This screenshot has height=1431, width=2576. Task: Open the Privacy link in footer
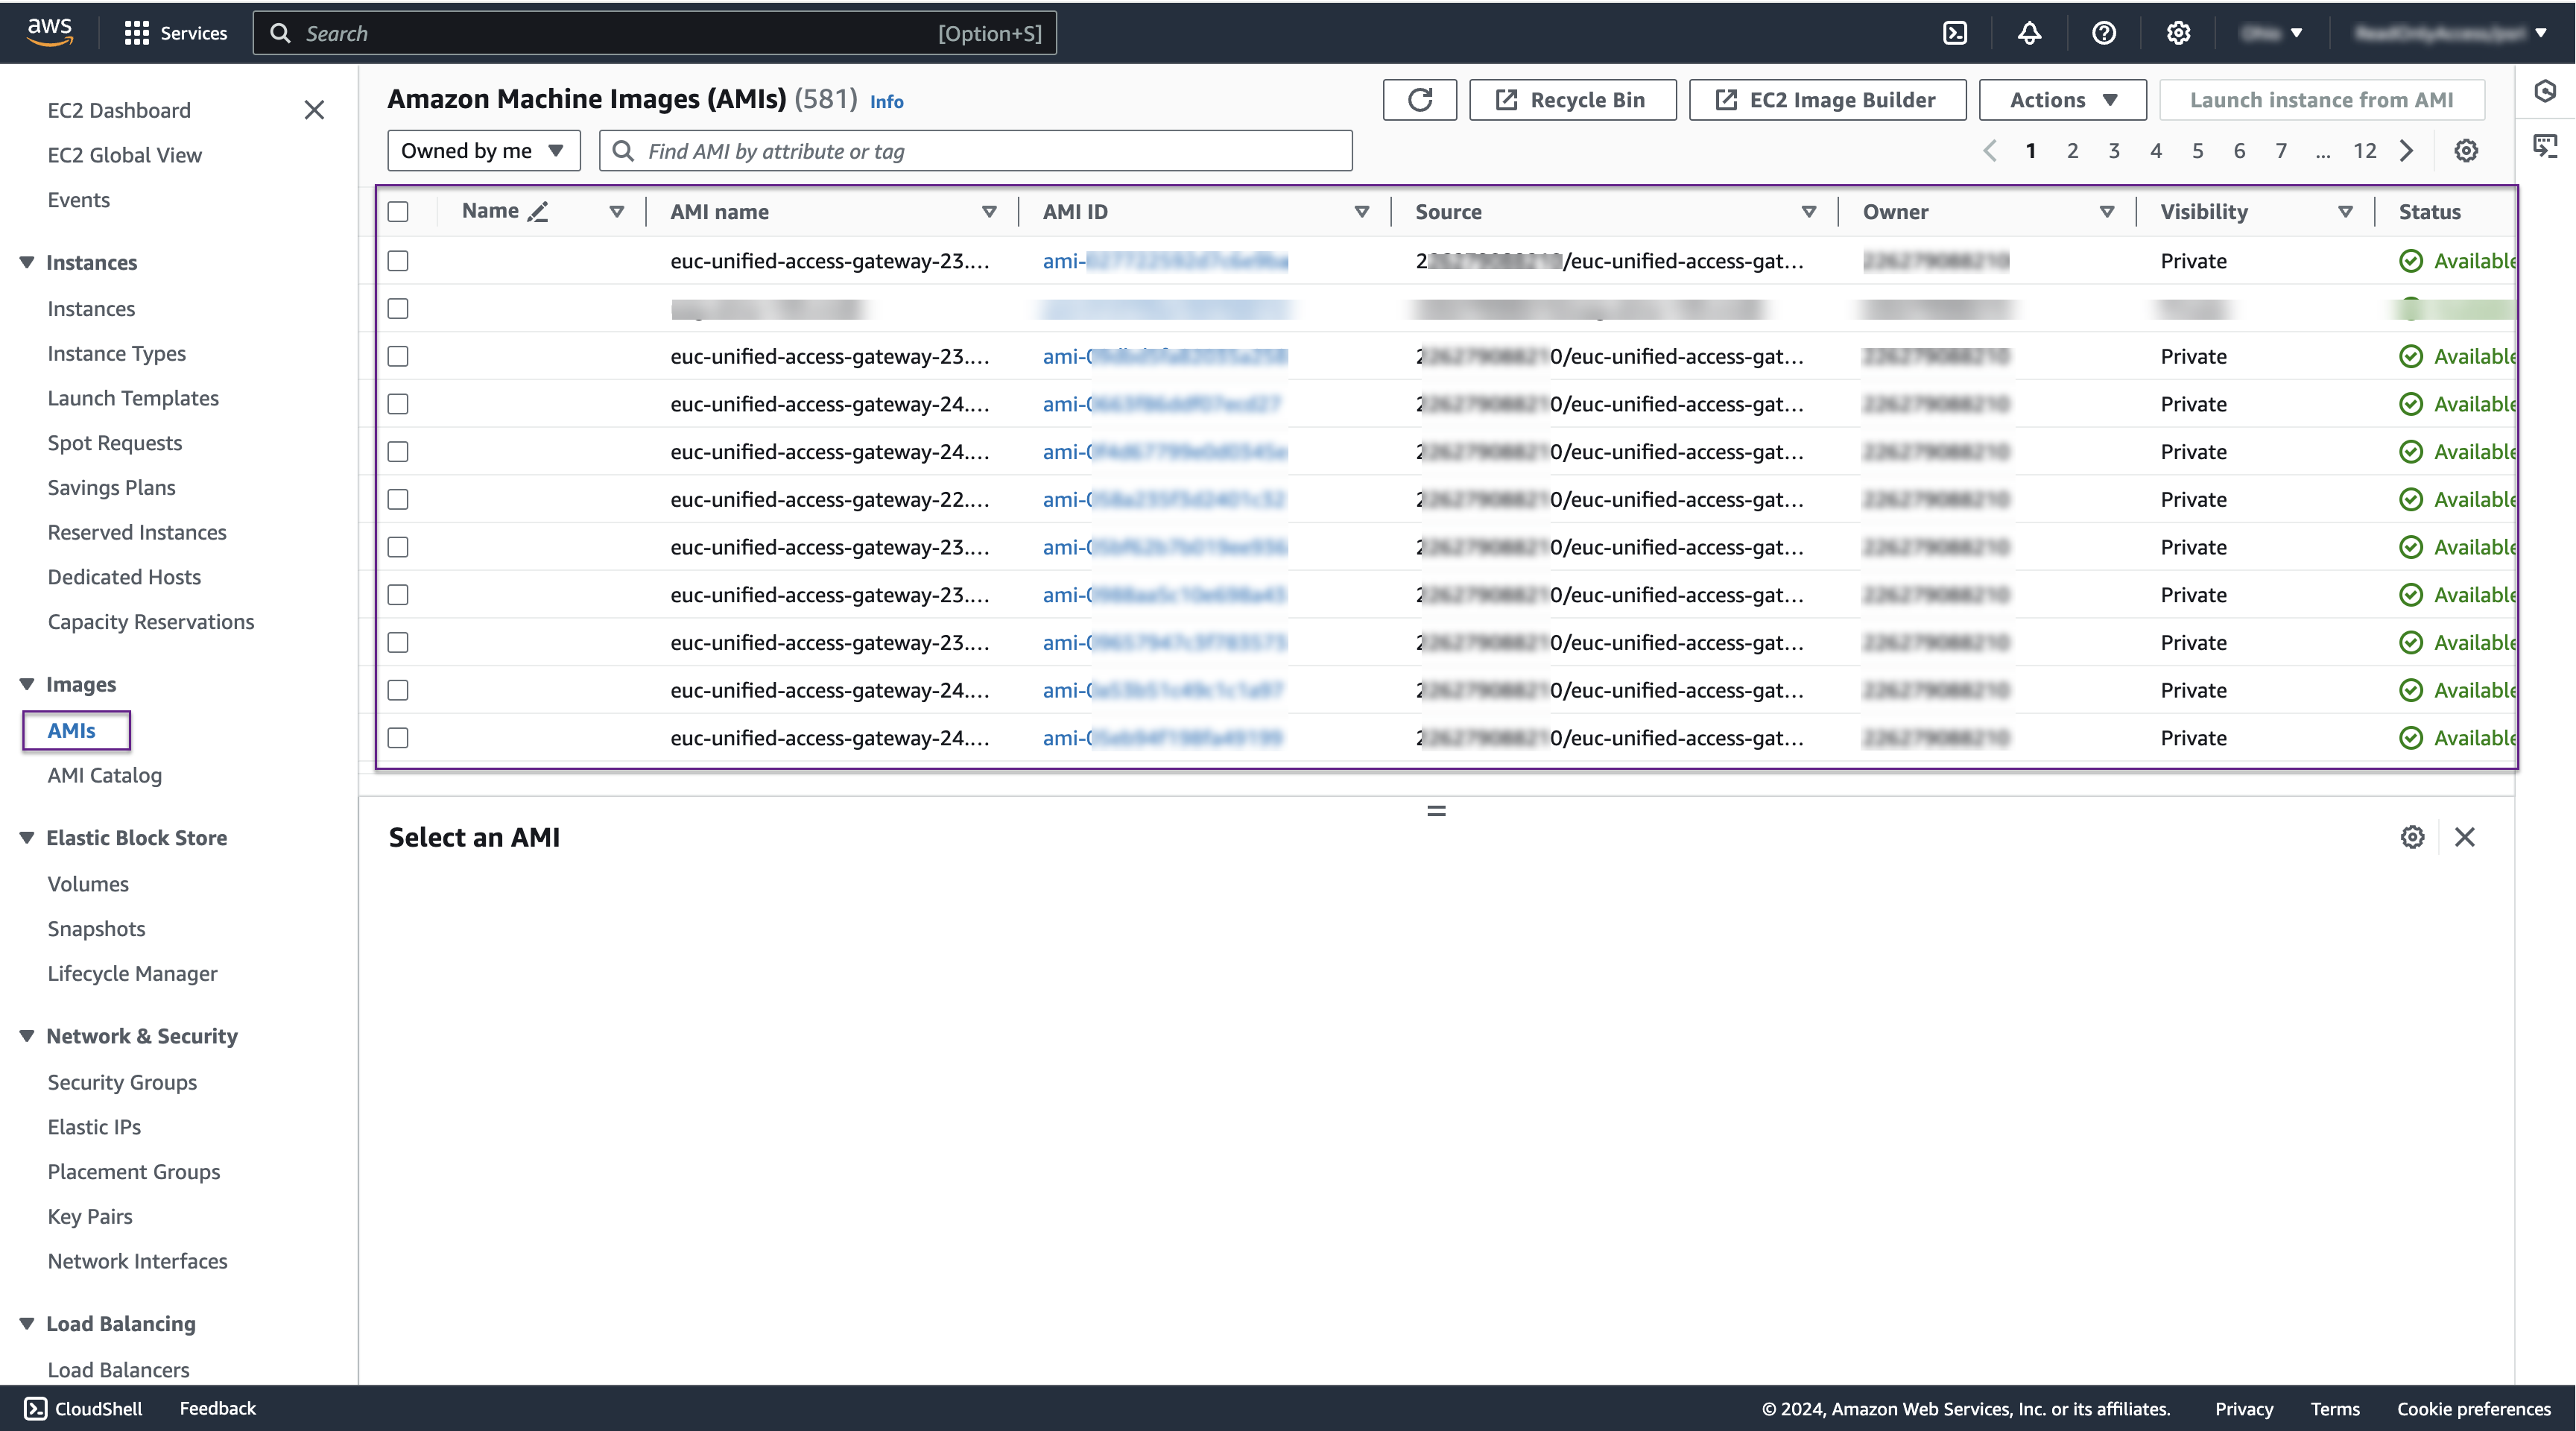pyautogui.click(x=2243, y=1409)
